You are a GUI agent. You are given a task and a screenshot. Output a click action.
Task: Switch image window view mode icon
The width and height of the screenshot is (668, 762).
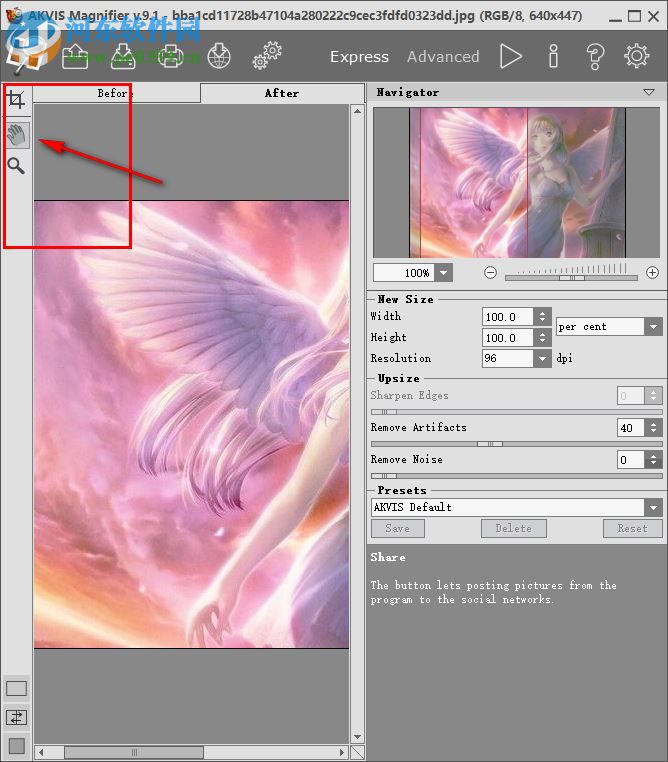tap(17, 688)
